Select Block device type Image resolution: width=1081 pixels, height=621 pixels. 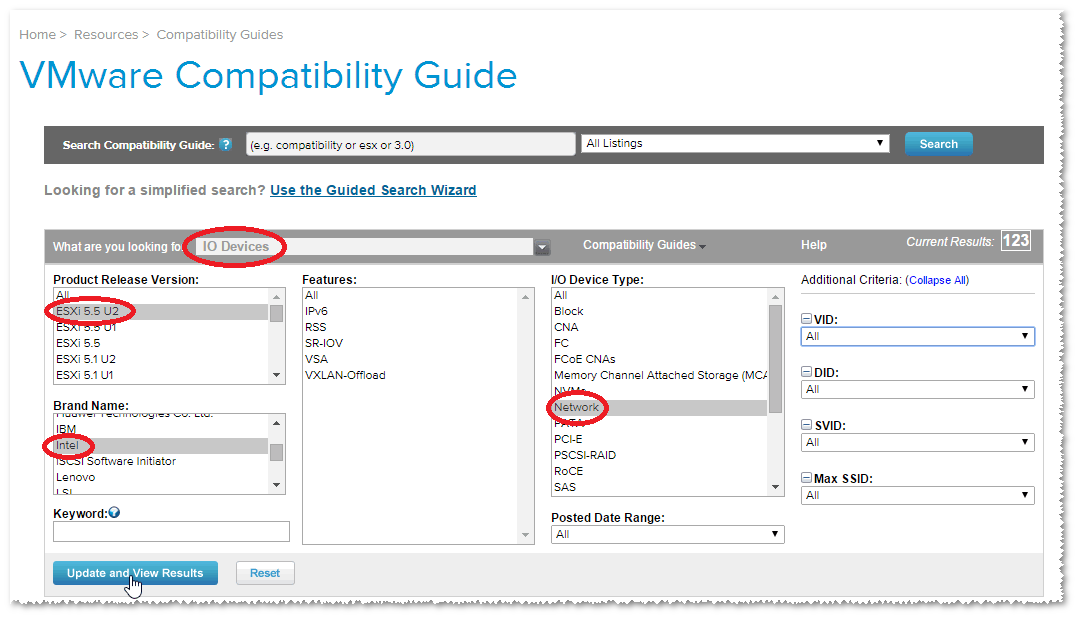[660, 312]
